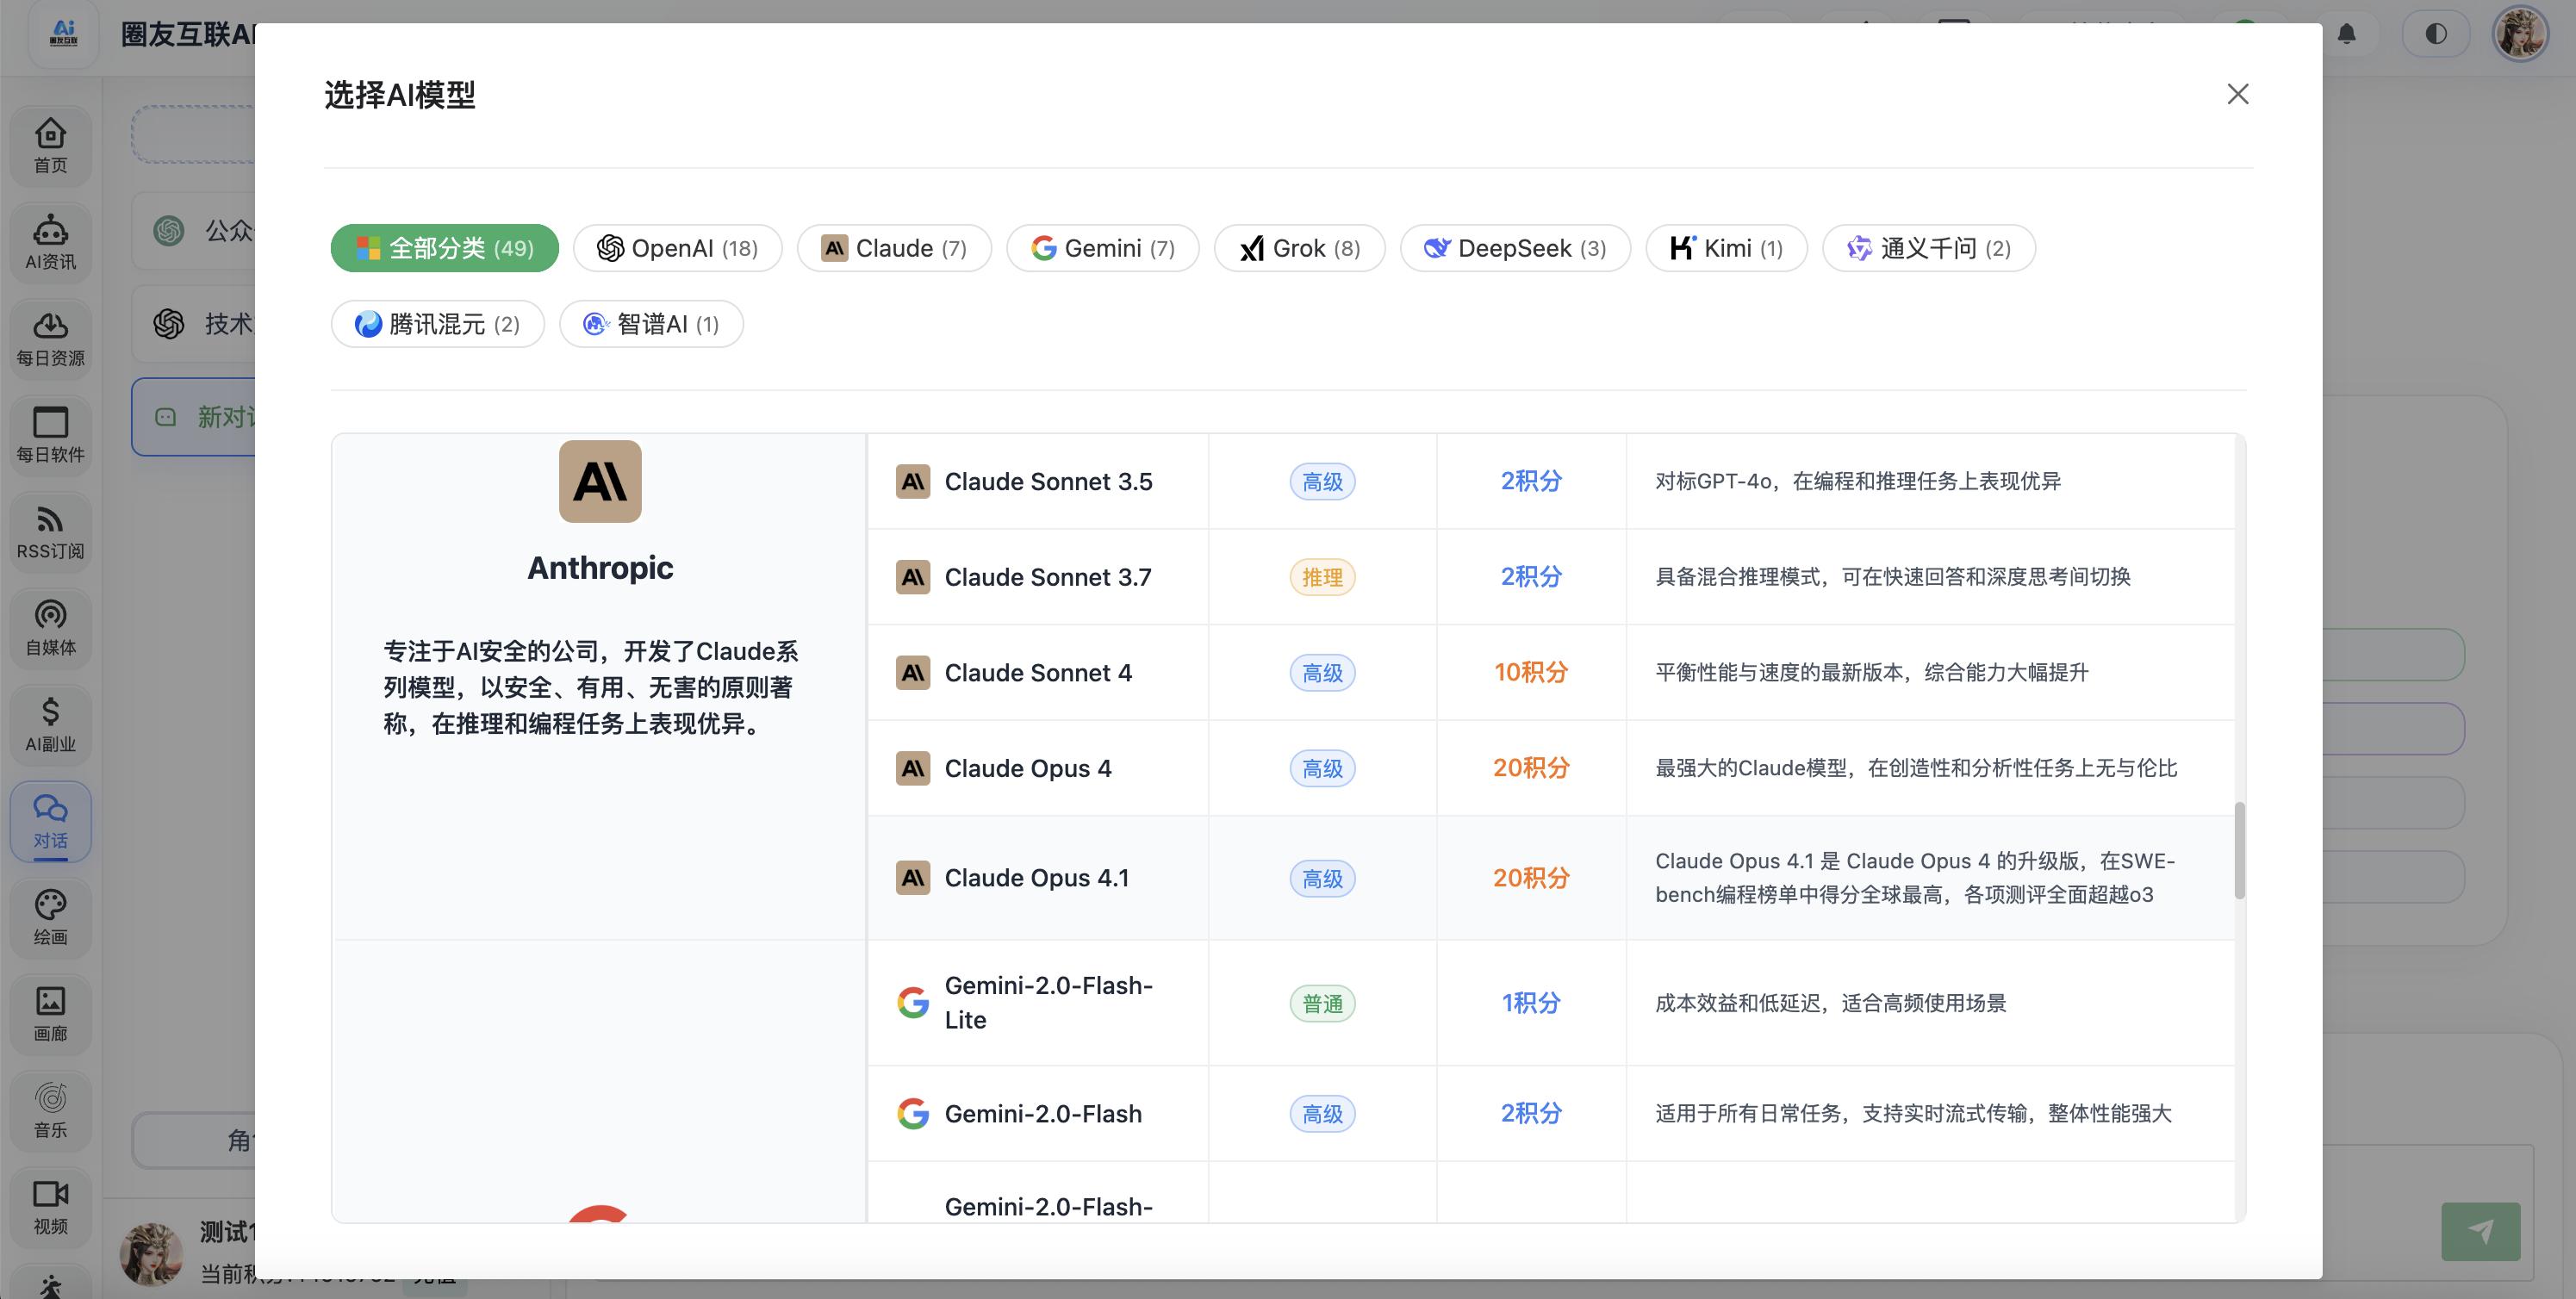Choose the Claude Opus 4 model
The width and height of the screenshot is (2576, 1299).
coord(1551,768)
